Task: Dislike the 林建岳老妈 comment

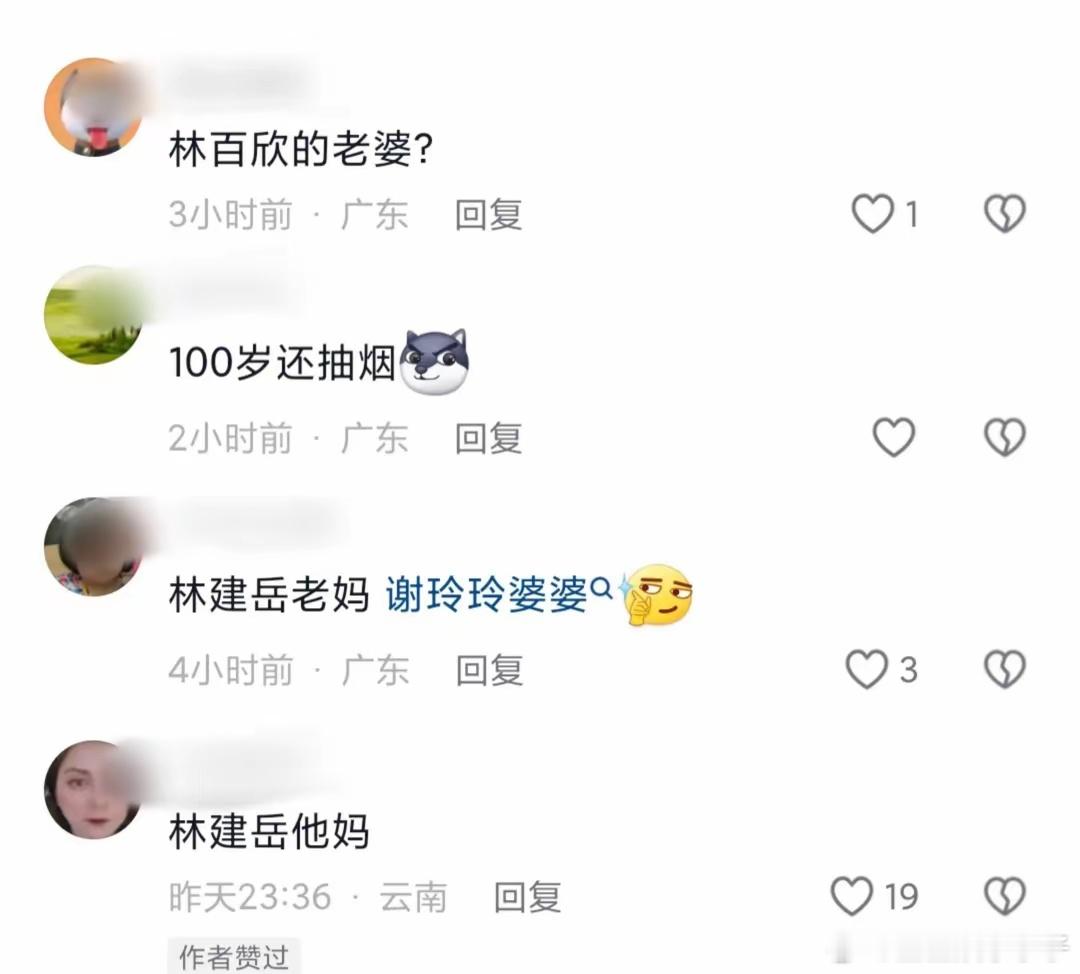Action: (1004, 669)
